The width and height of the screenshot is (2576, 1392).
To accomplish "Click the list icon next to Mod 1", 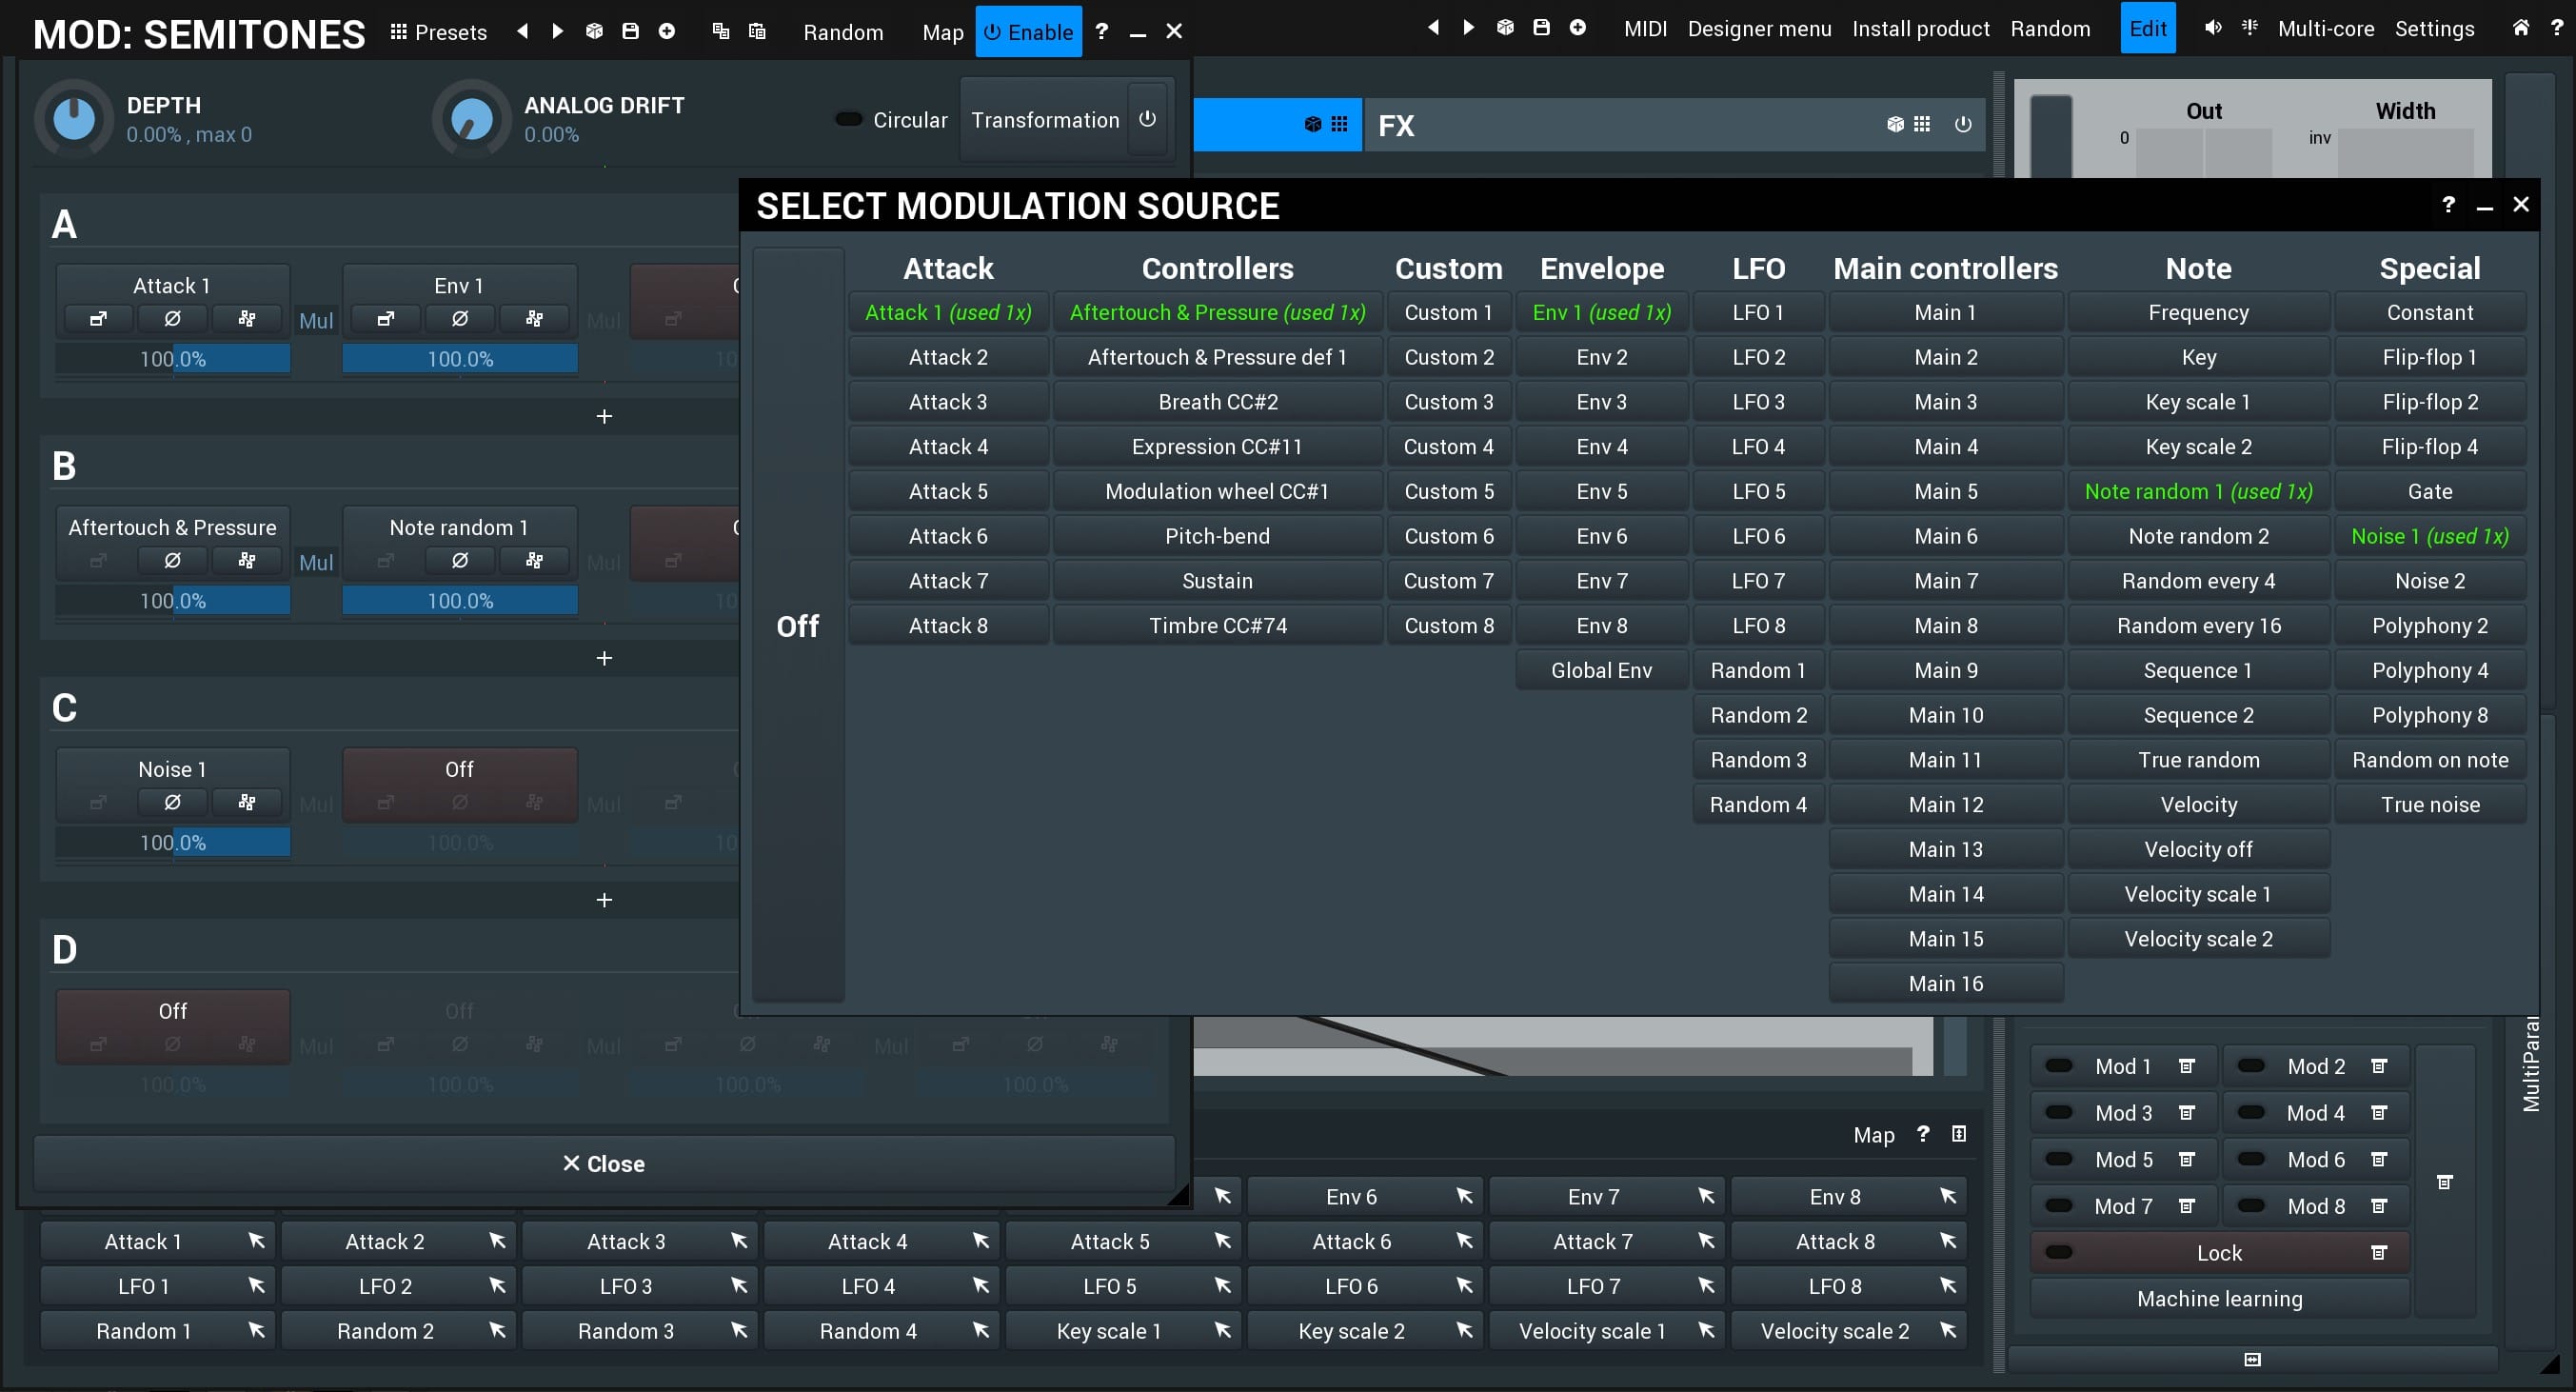I will click(2186, 1066).
